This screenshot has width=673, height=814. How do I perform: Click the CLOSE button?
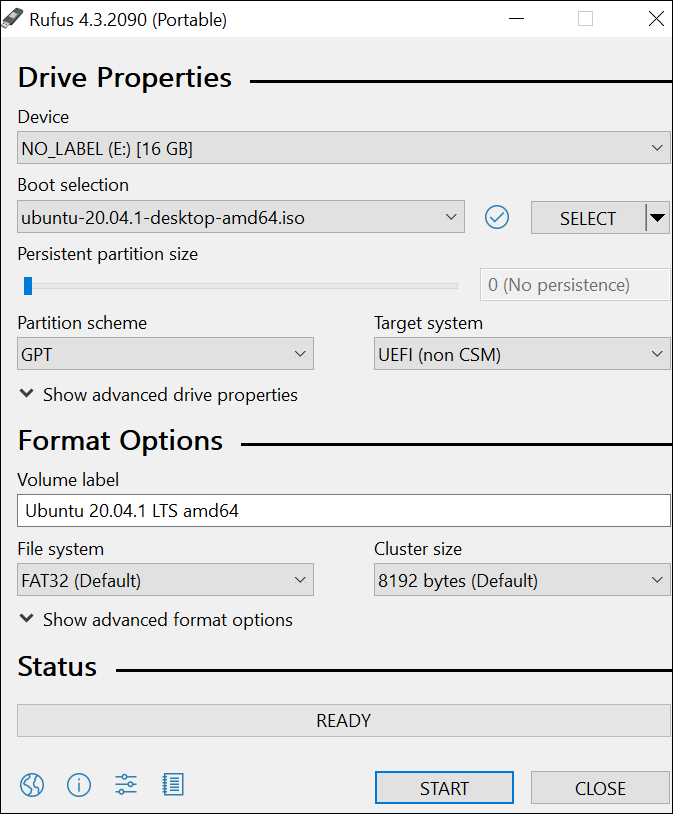[600, 788]
